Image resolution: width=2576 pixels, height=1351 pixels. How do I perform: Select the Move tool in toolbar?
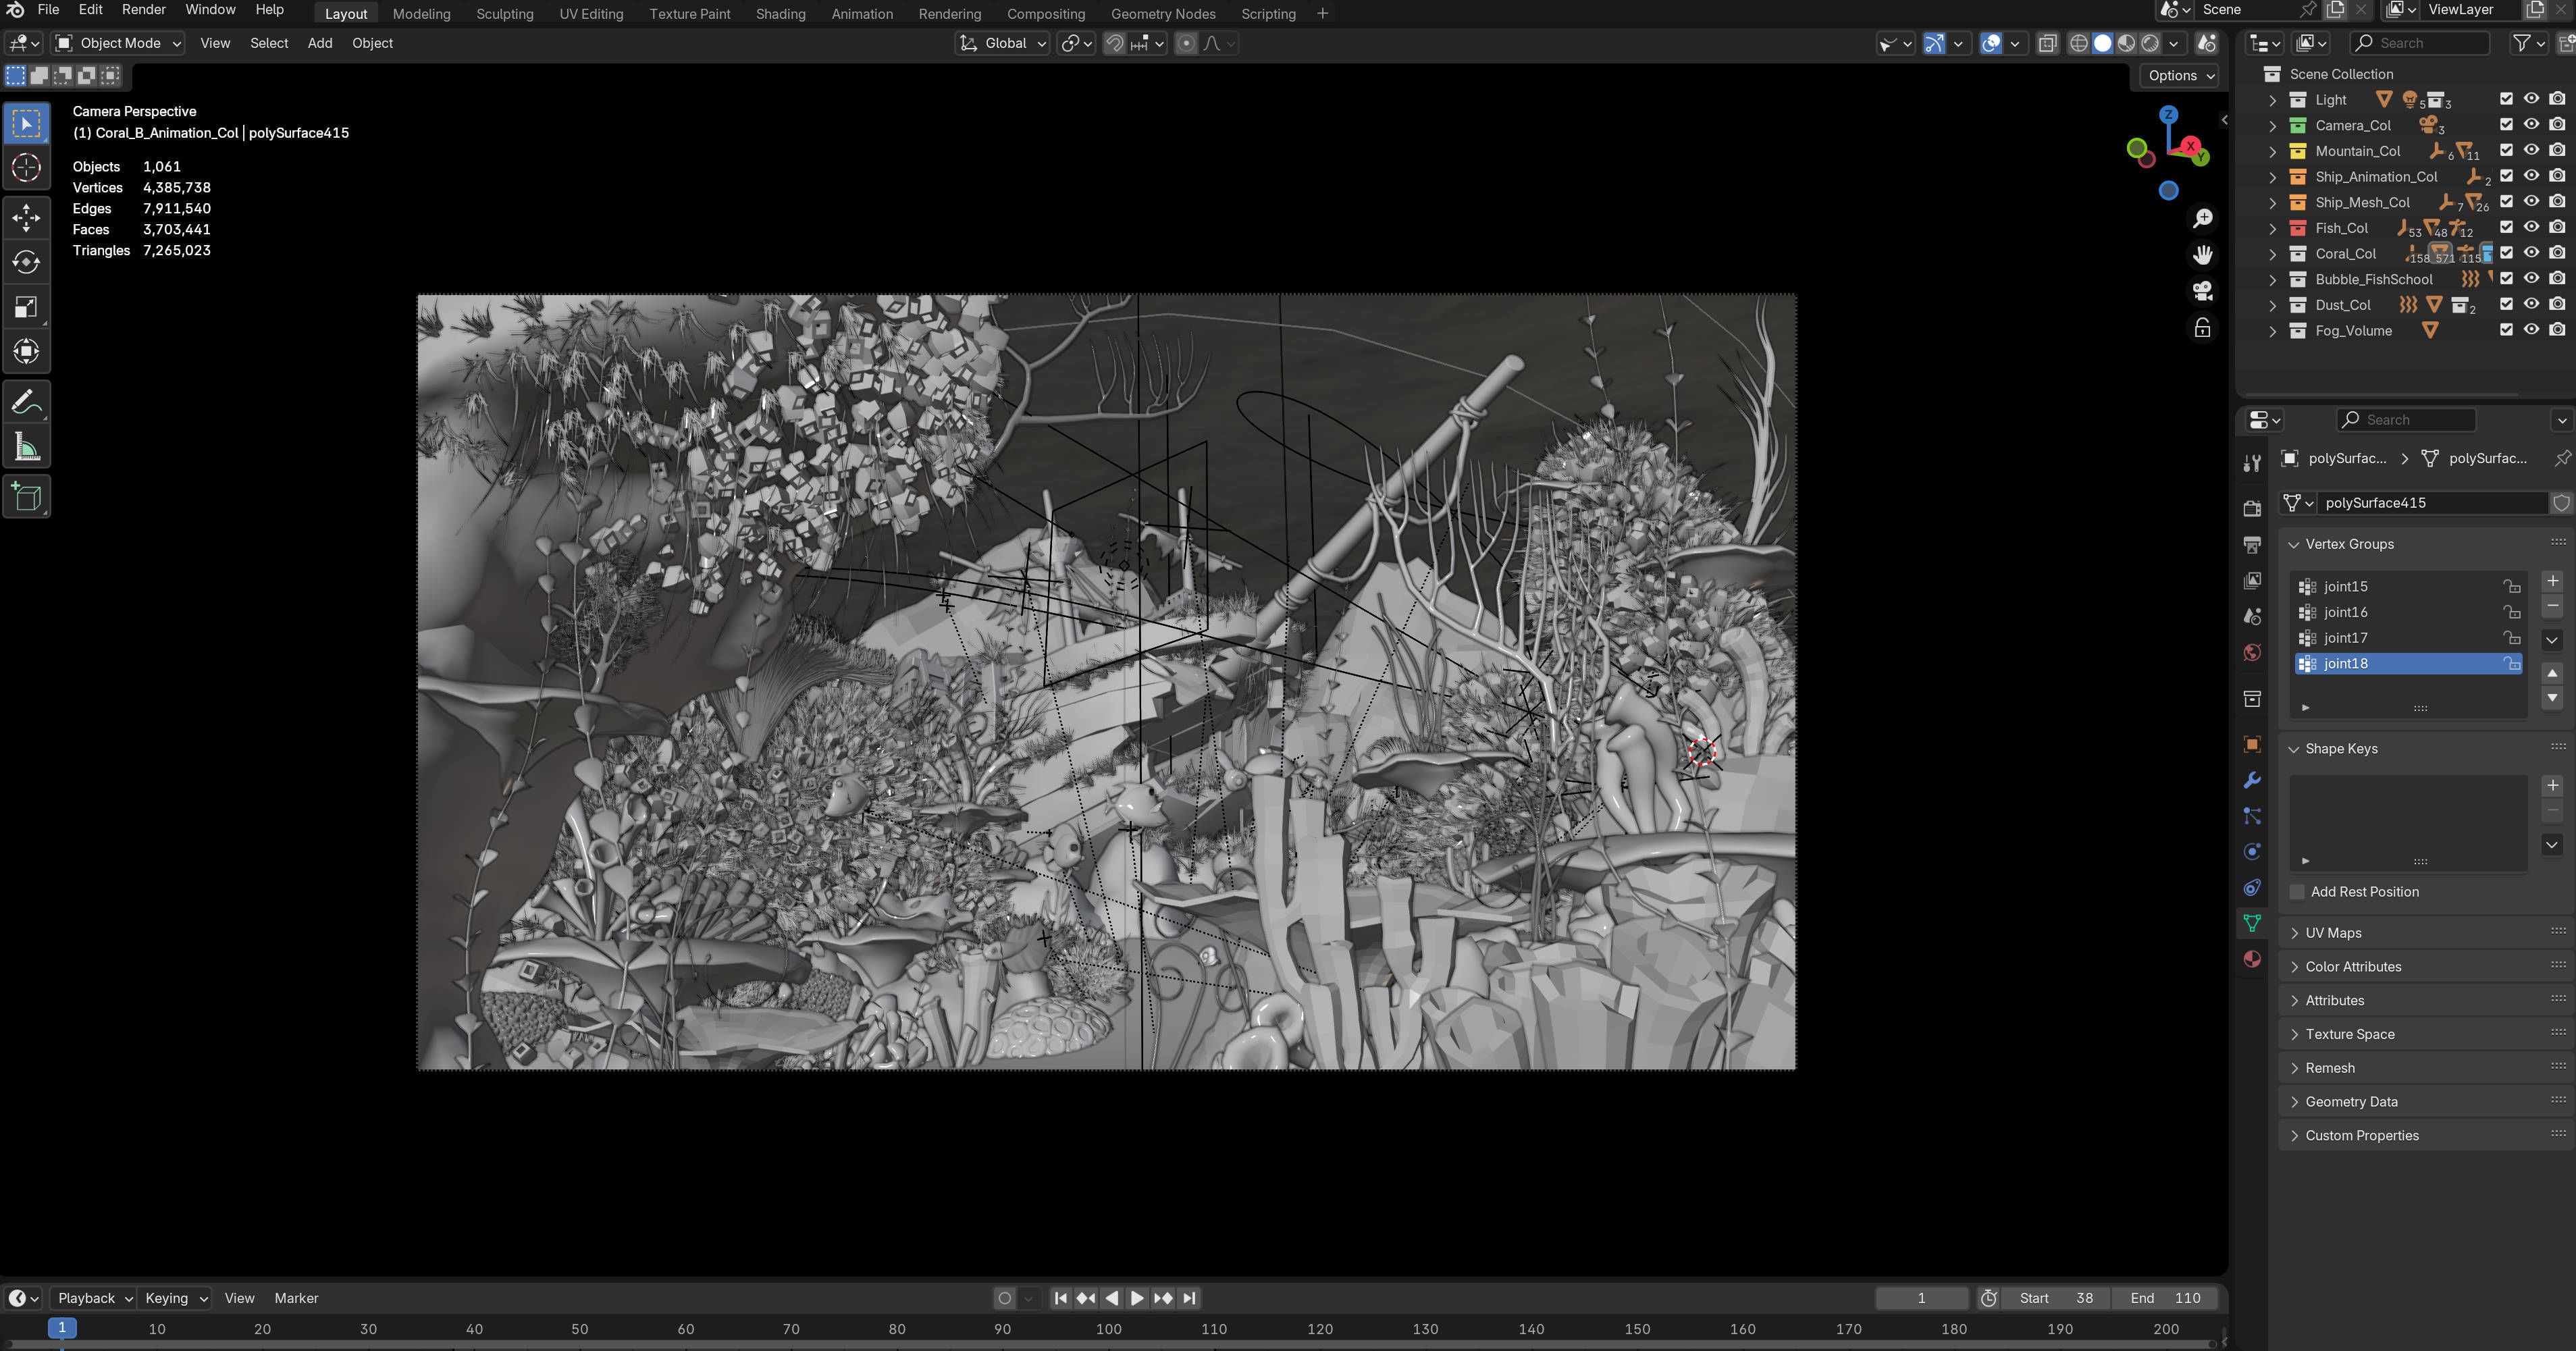[26, 217]
